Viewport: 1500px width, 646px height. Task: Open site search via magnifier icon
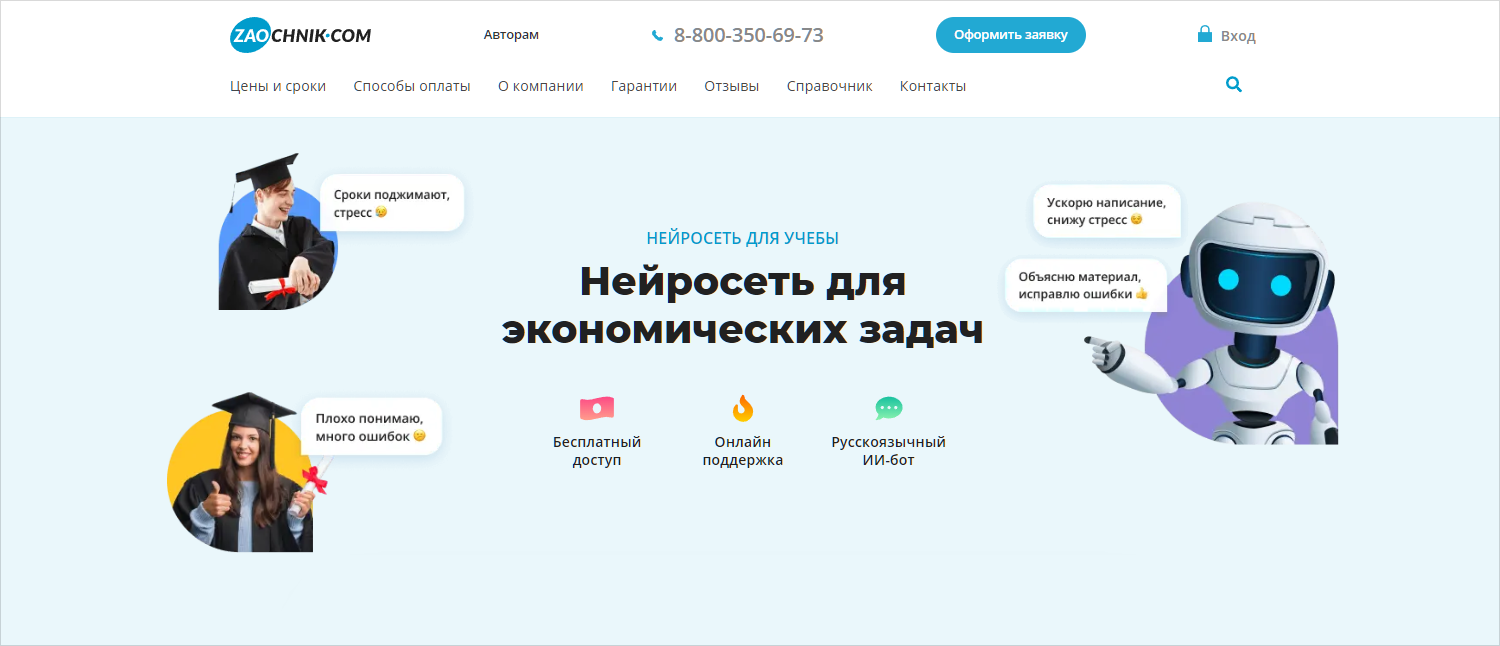[1233, 85]
